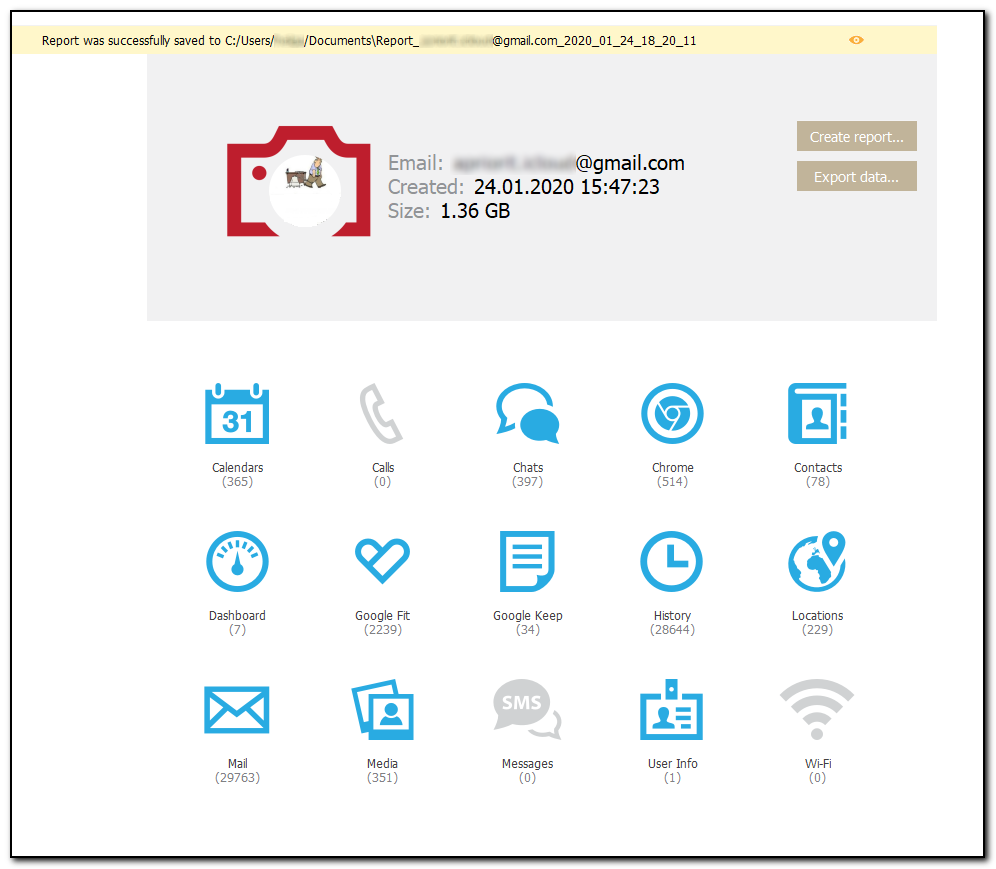The height and width of the screenshot is (869, 996).
Task: Open the Locations globe pin icon
Action: (x=817, y=561)
